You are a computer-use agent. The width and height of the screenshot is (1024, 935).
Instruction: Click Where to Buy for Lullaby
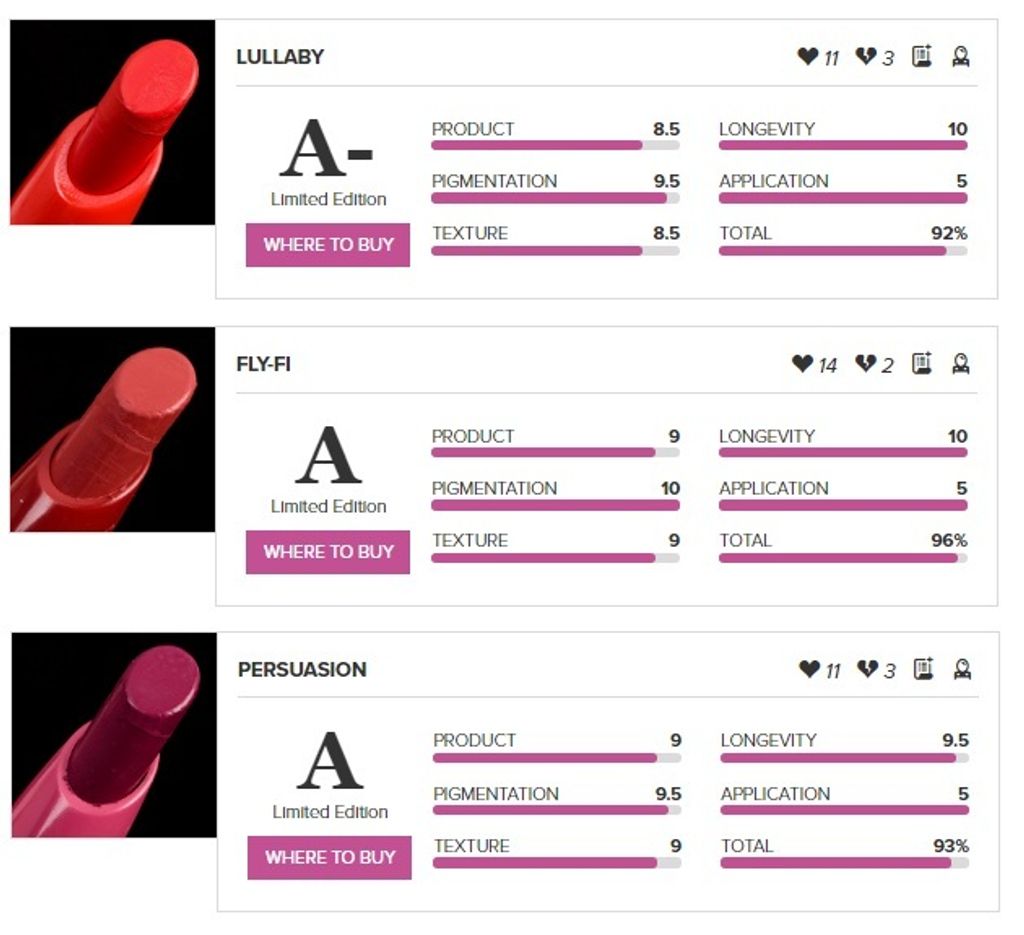click(x=328, y=245)
